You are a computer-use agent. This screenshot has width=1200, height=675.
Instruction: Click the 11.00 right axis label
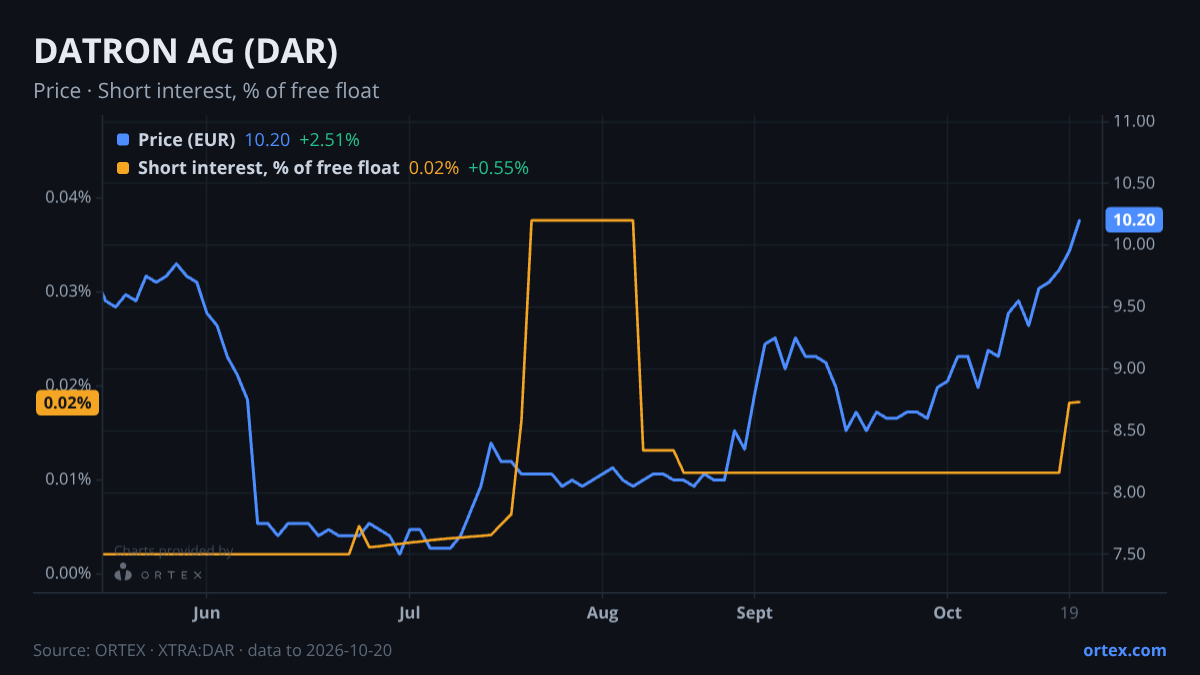(1134, 121)
